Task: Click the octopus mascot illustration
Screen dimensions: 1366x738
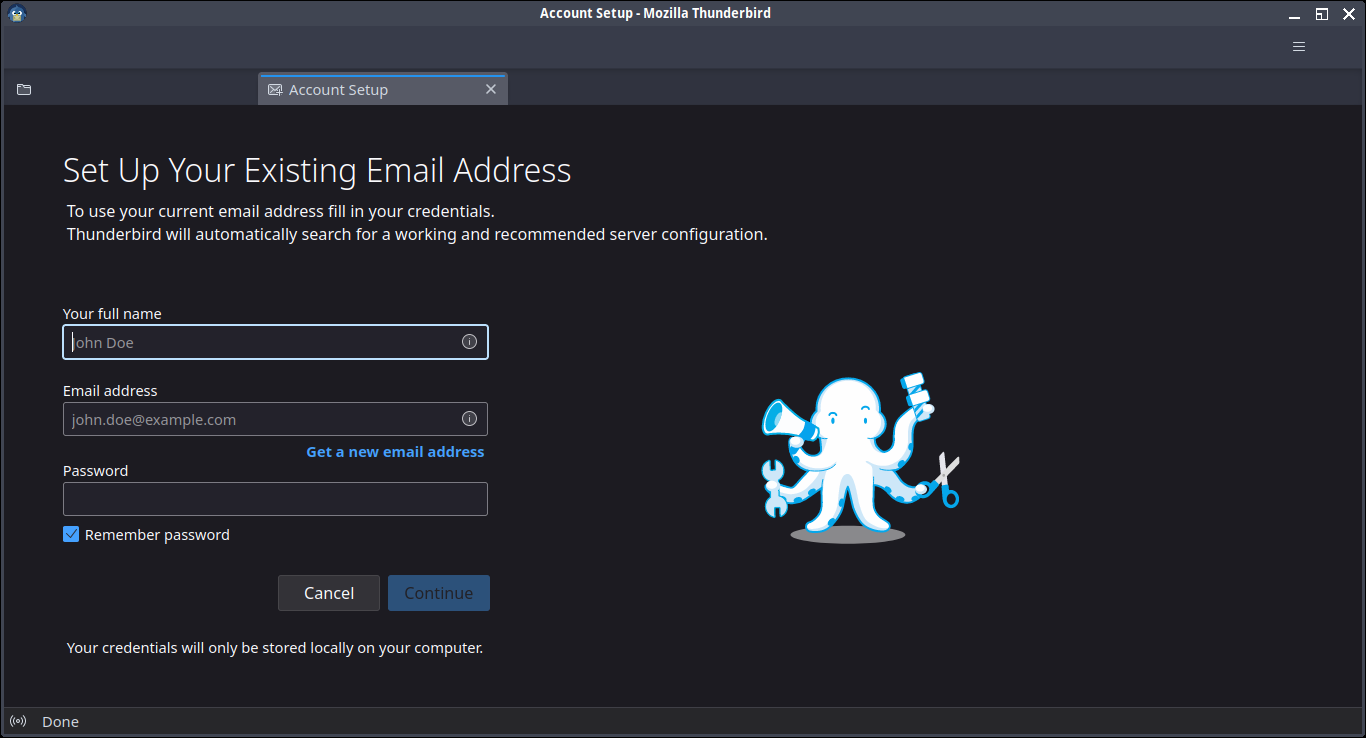Action: pyautogui.click(x=860, y=458)
